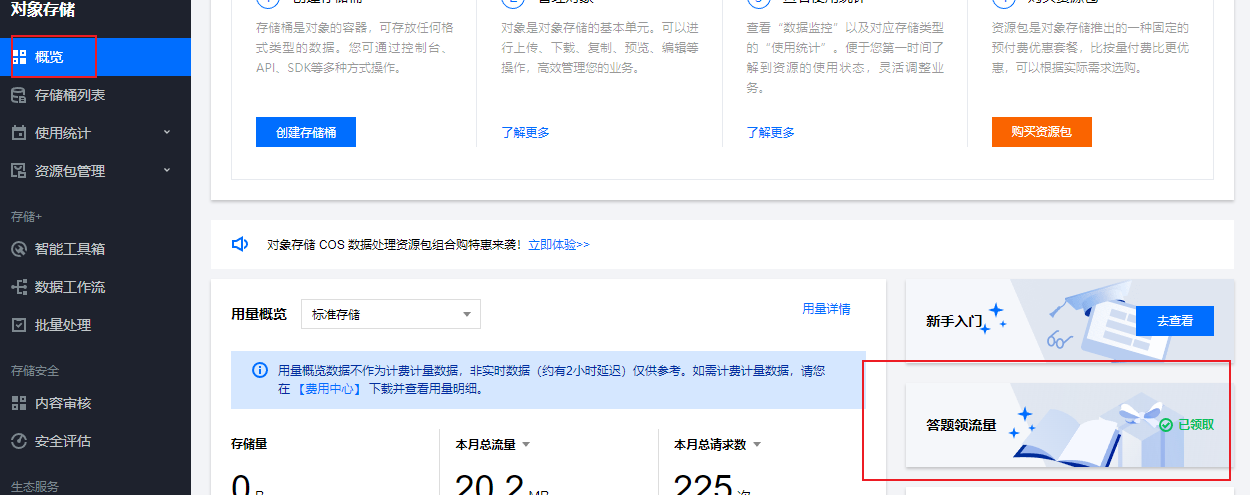Viewport: 1250px width, 495px height.
Task: Click the 存储+ section label
Action: click(x=27, y=216)
